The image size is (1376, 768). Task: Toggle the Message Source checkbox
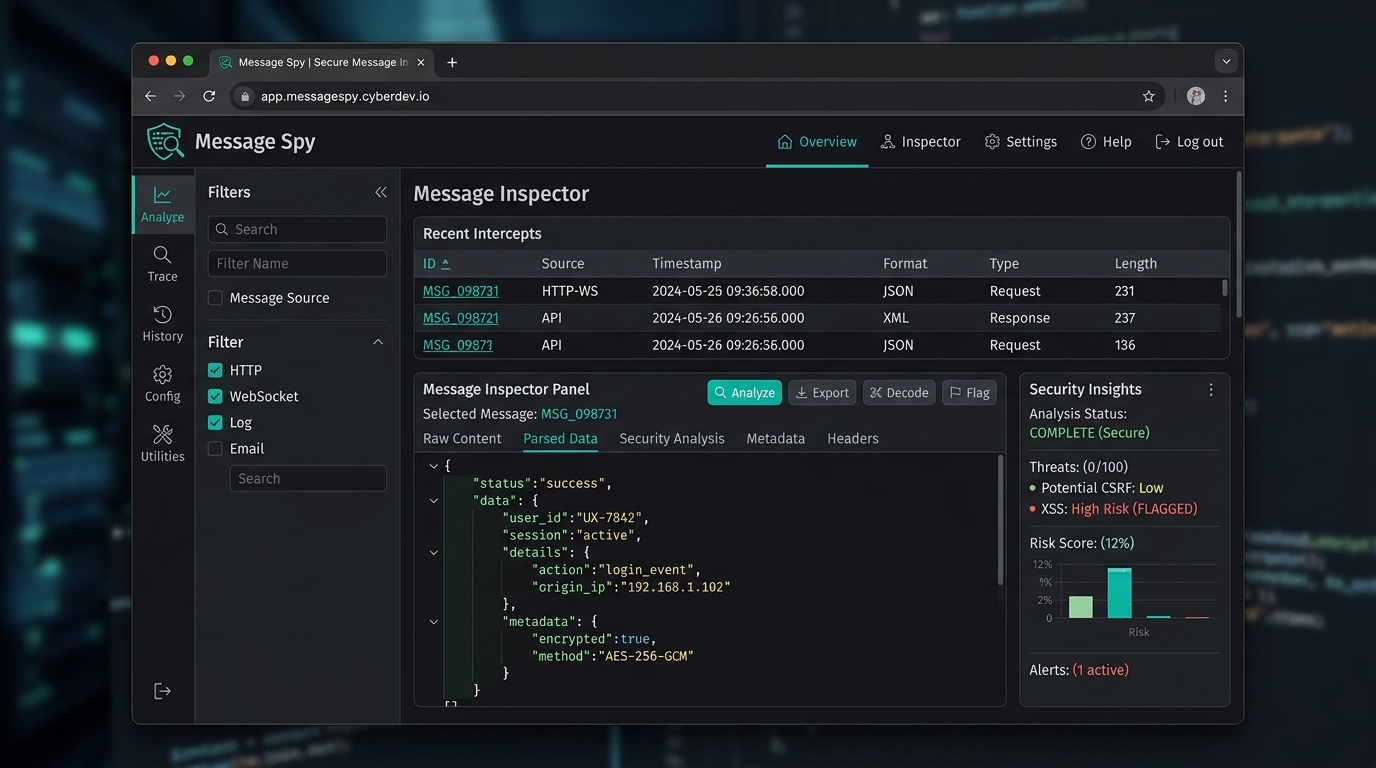(215, 298)
